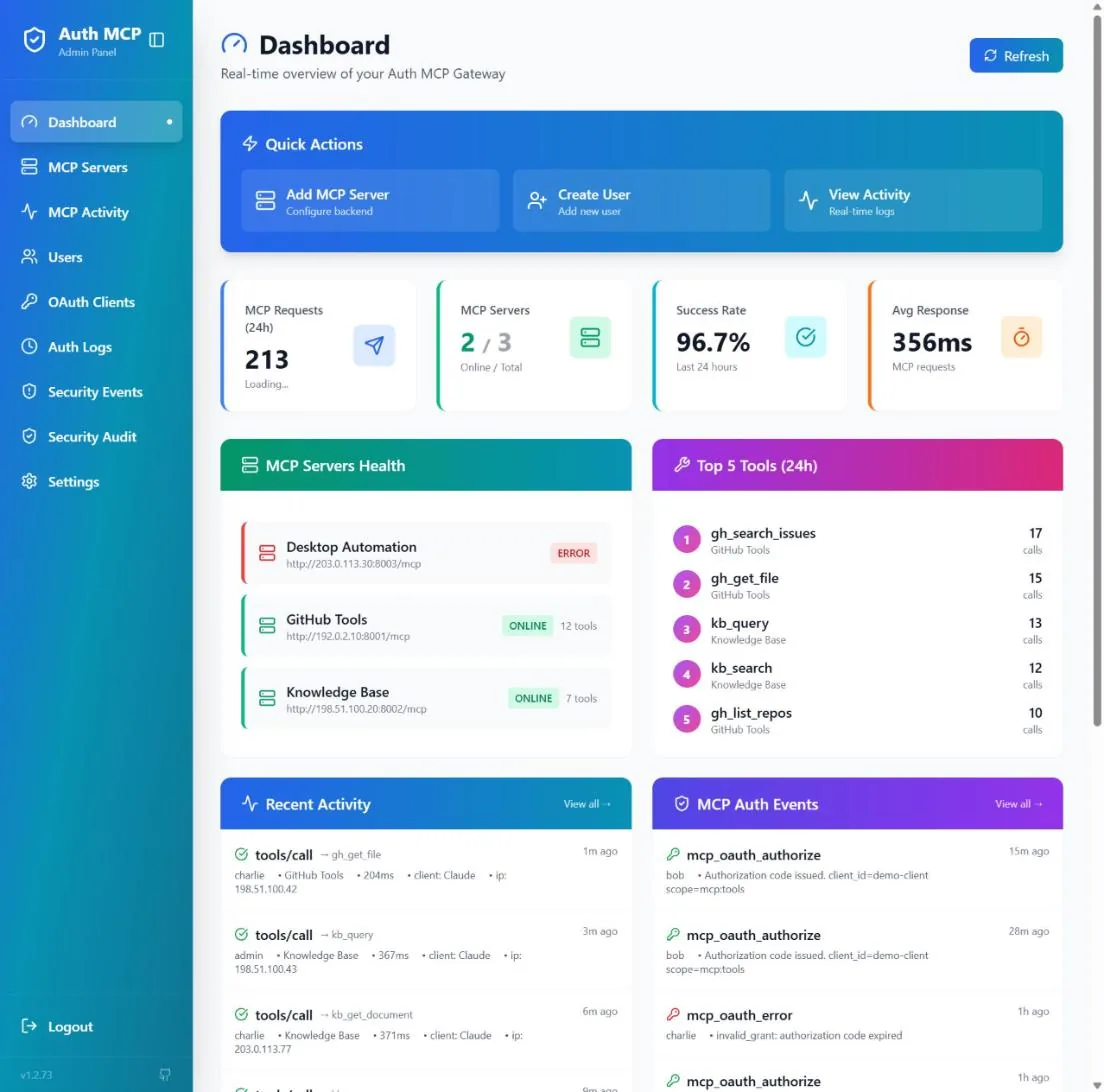
Task: Click the 356ms average response value
Action: coord(932,342)
